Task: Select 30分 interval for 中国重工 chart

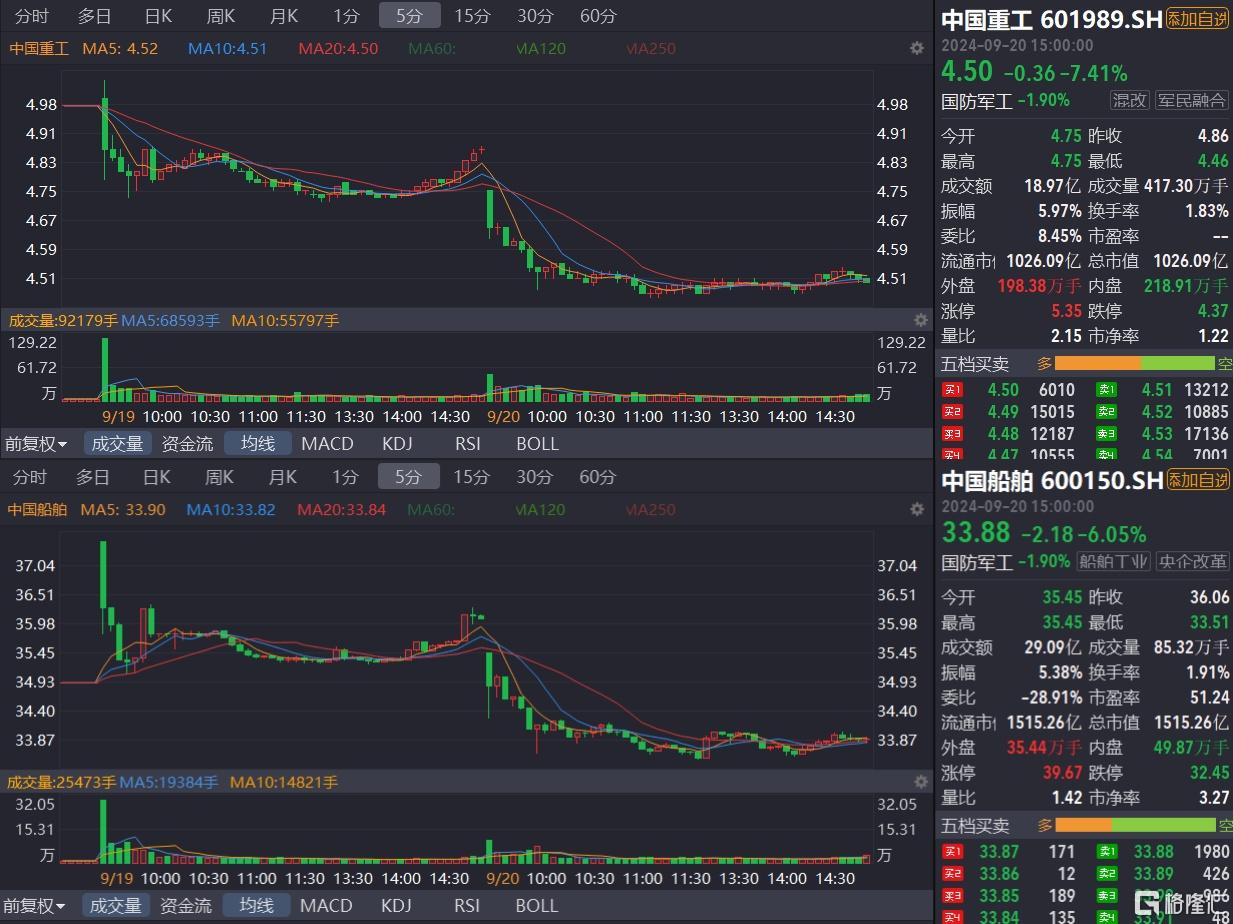Action: 535,16
